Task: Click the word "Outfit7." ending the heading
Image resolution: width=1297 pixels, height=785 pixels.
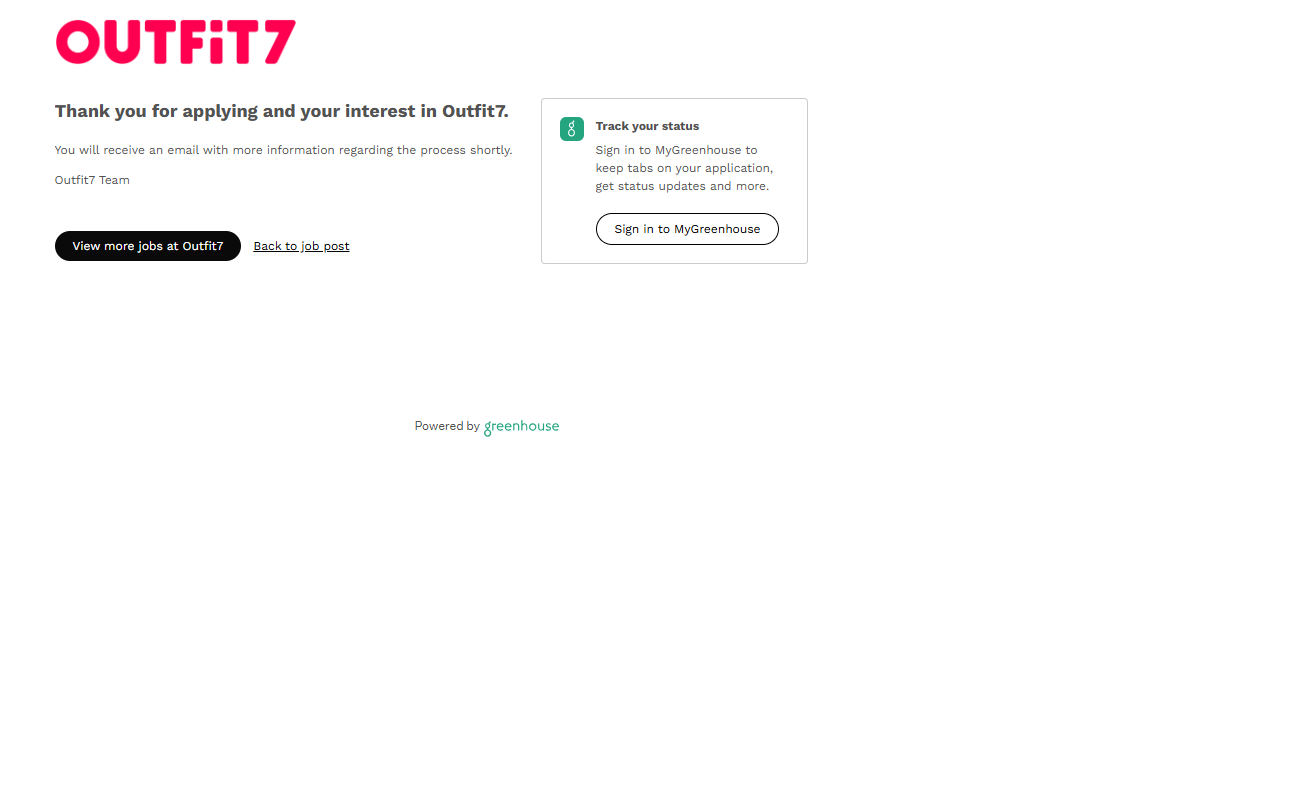Action: (475, 111)
